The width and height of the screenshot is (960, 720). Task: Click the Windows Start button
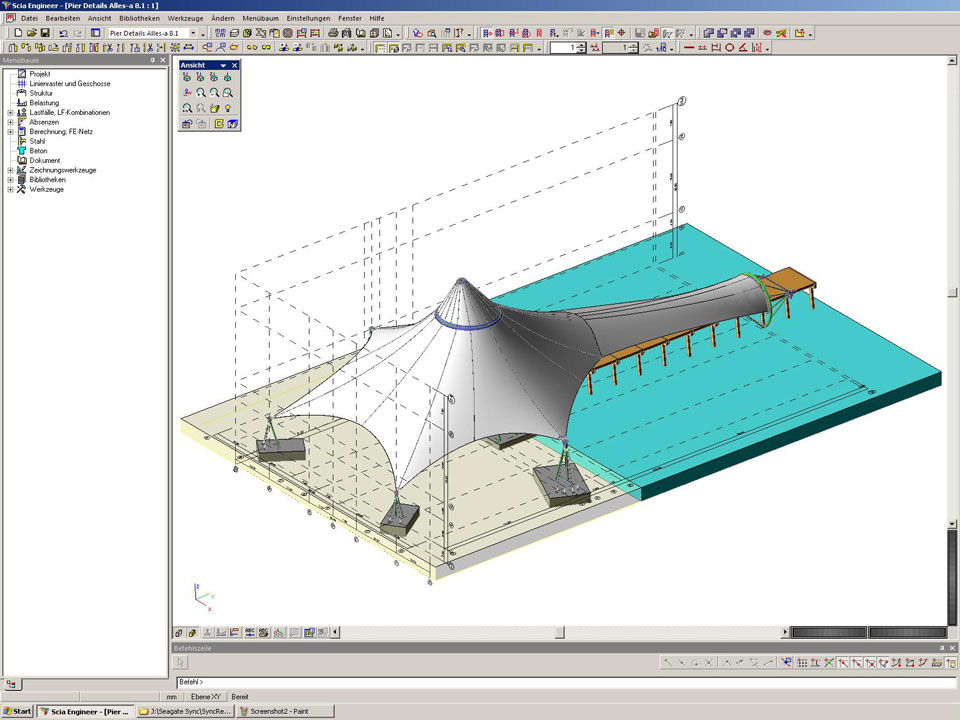tap(18, 711)
